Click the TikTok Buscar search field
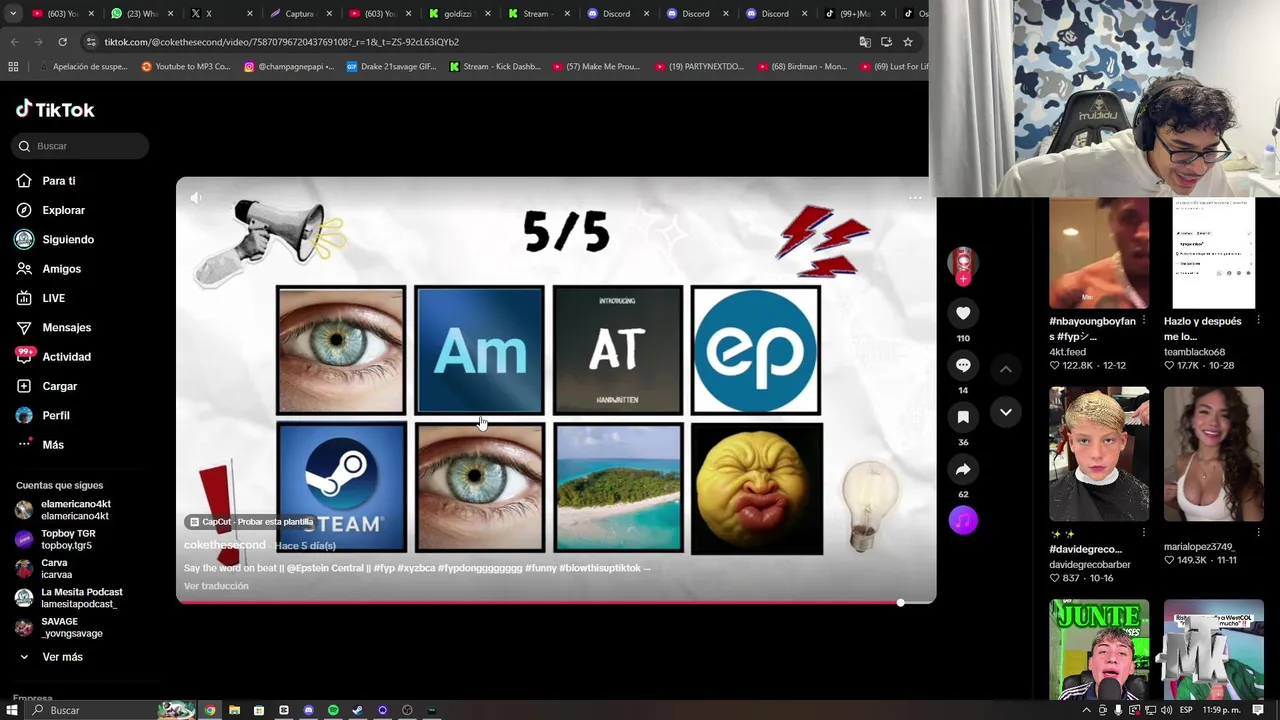The image size is (1280, 720). [81, 146]
